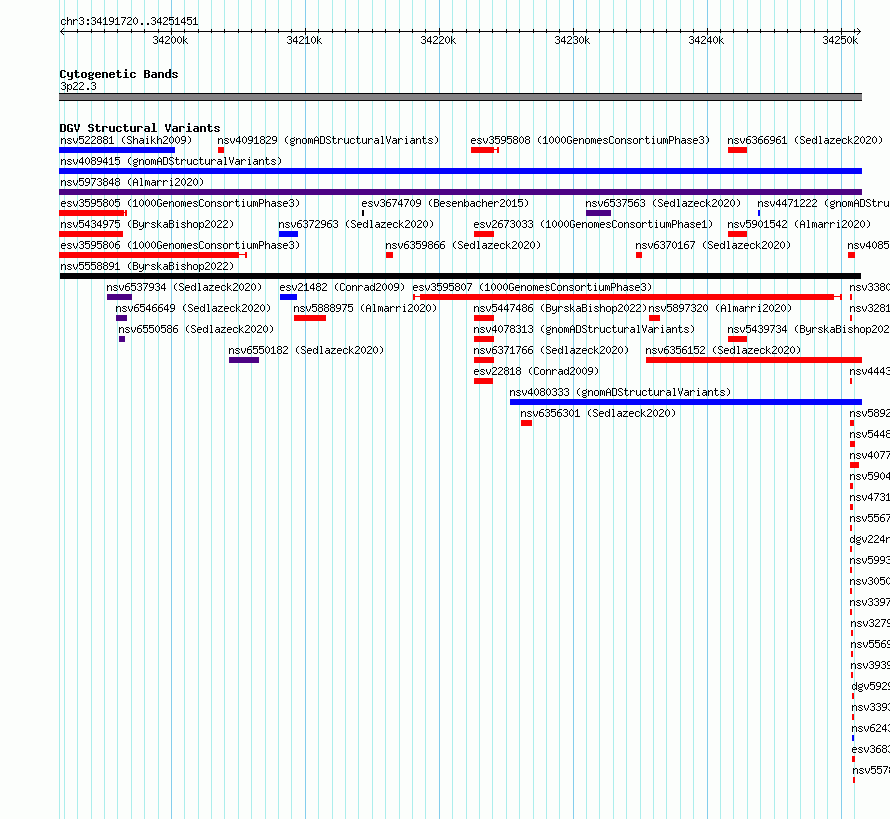Click the 34250k ruler tick label
Viewport: 890px width, 819px height.
click(x=840, y=40)
